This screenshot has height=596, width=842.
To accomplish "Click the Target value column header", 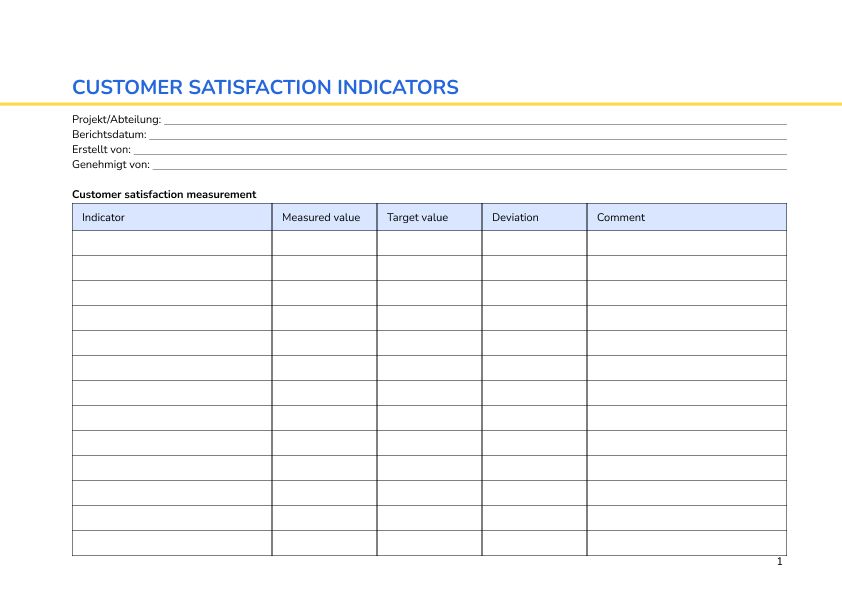I will click(417, 217).
